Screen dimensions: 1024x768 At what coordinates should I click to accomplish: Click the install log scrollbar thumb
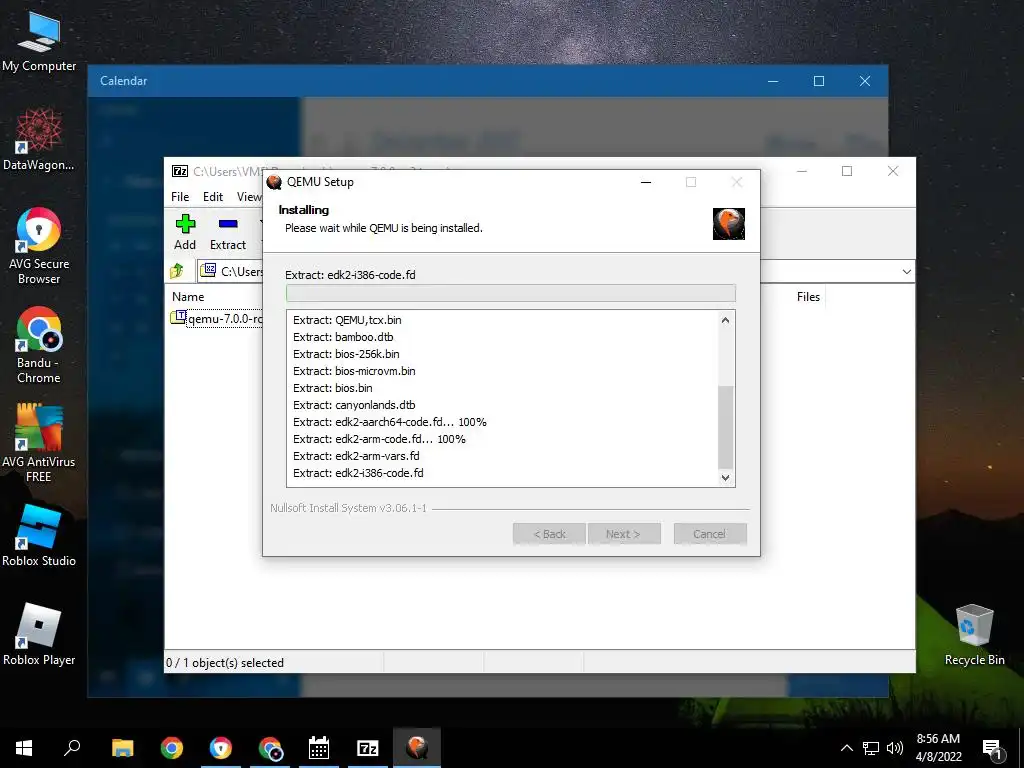[726, 427]
